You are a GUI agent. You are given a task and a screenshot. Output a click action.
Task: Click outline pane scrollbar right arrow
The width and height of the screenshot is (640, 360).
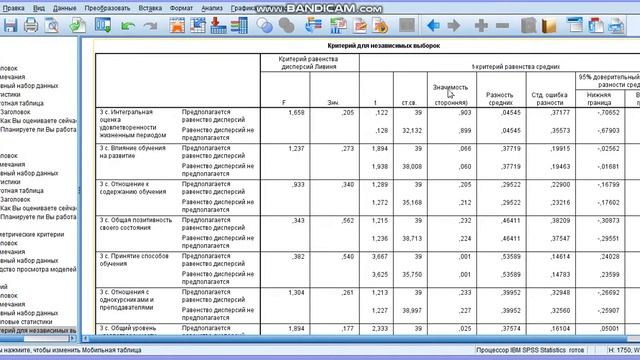(x=73, y=338)
